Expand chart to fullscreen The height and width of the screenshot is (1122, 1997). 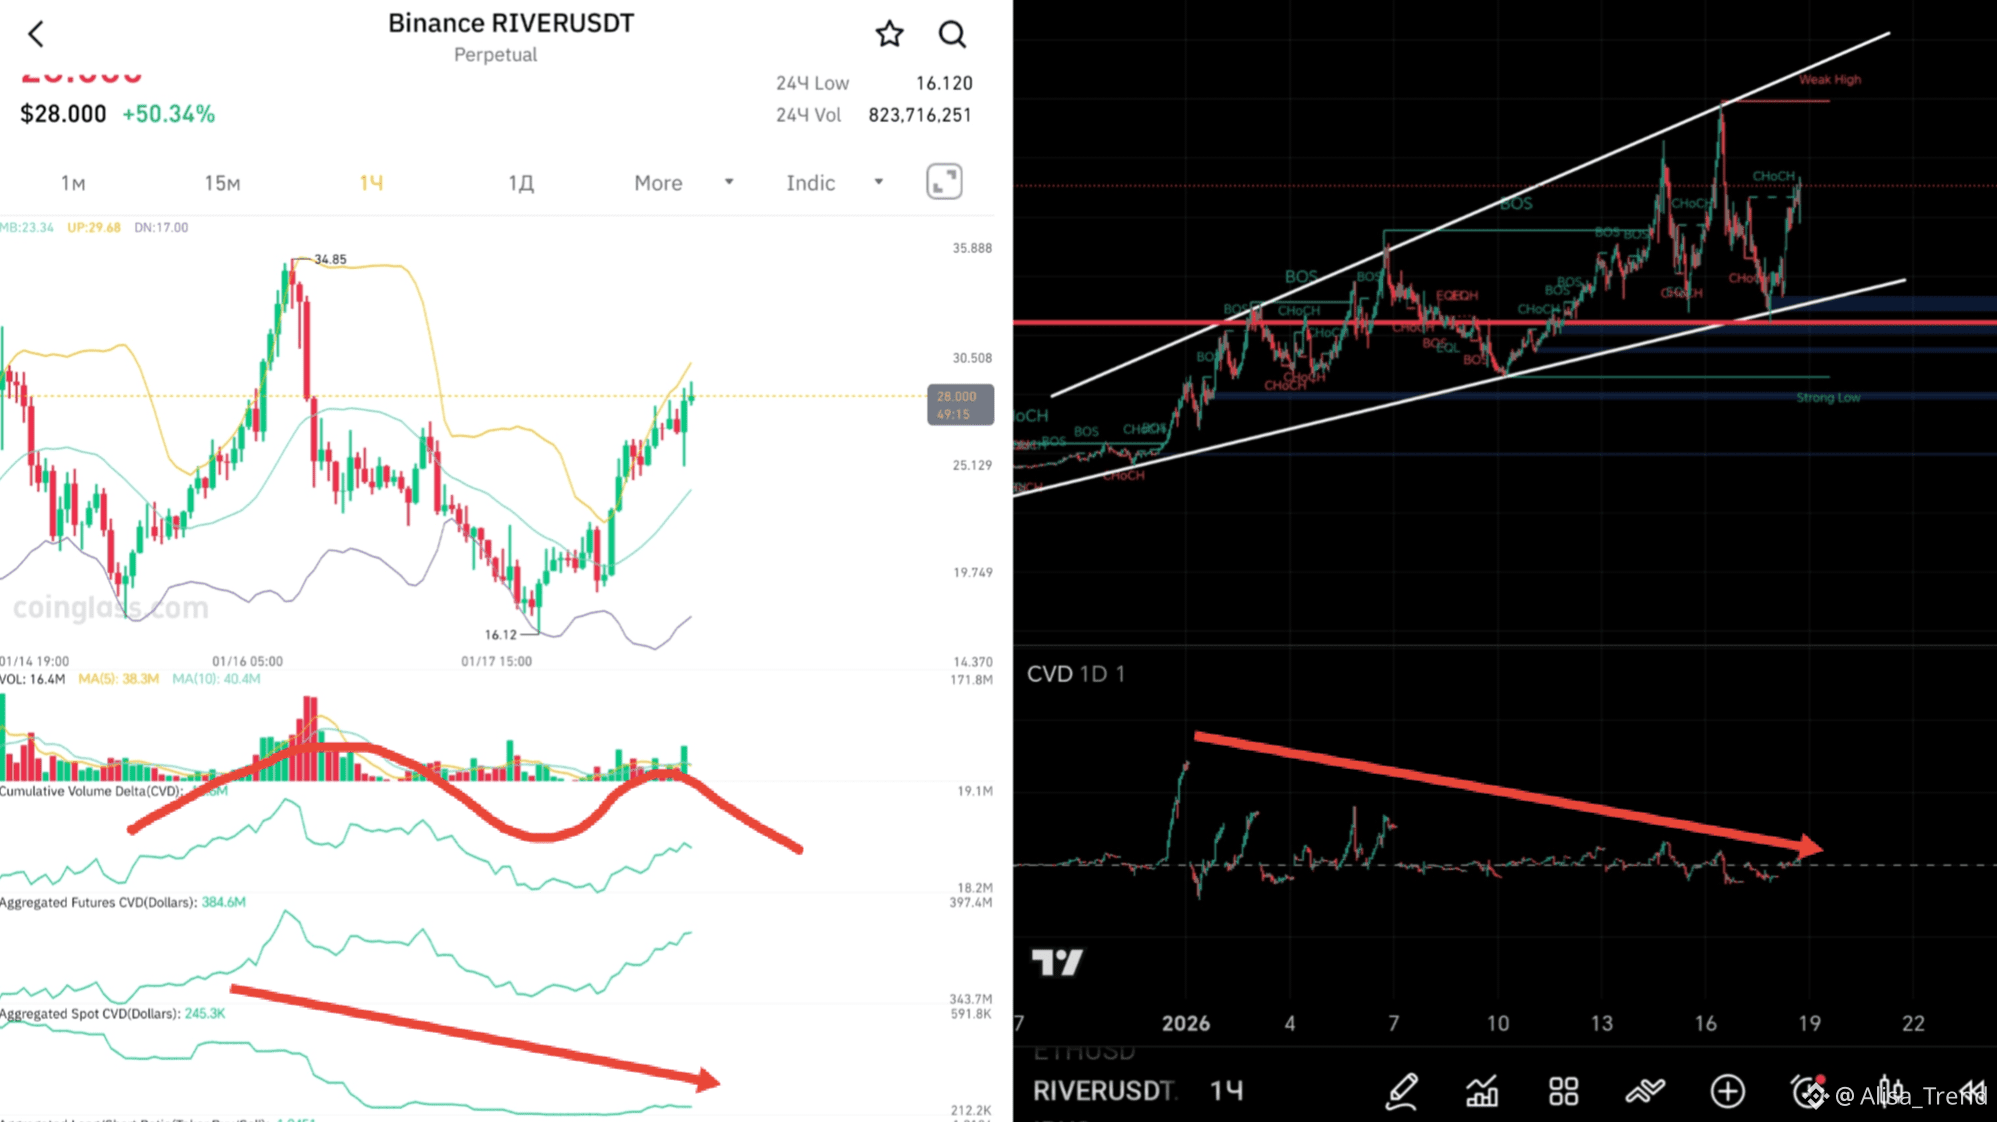click(x=944, y=182)
